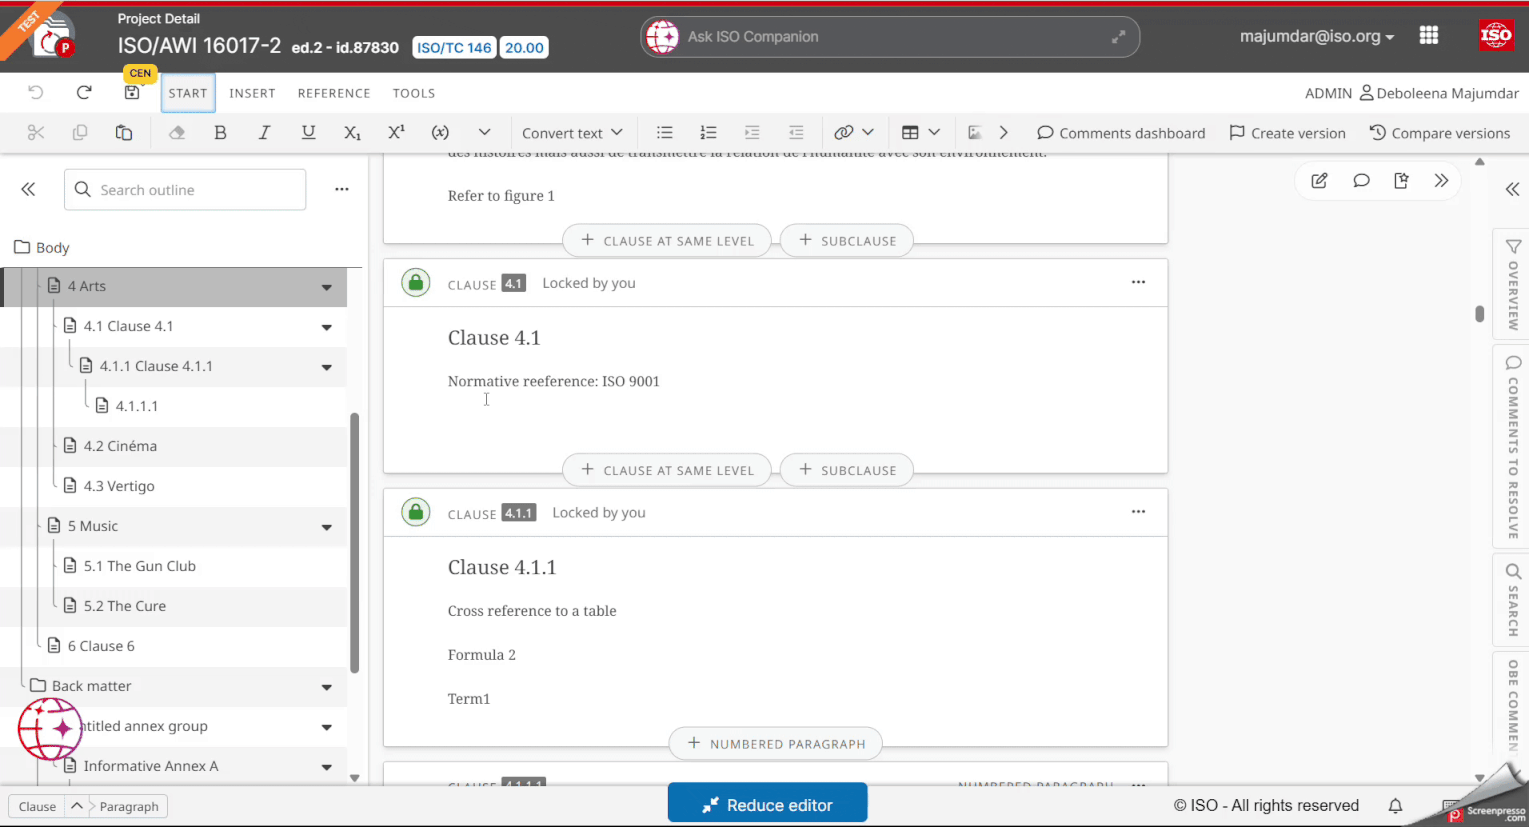Insert variable (x) formatting

point(440,133)
